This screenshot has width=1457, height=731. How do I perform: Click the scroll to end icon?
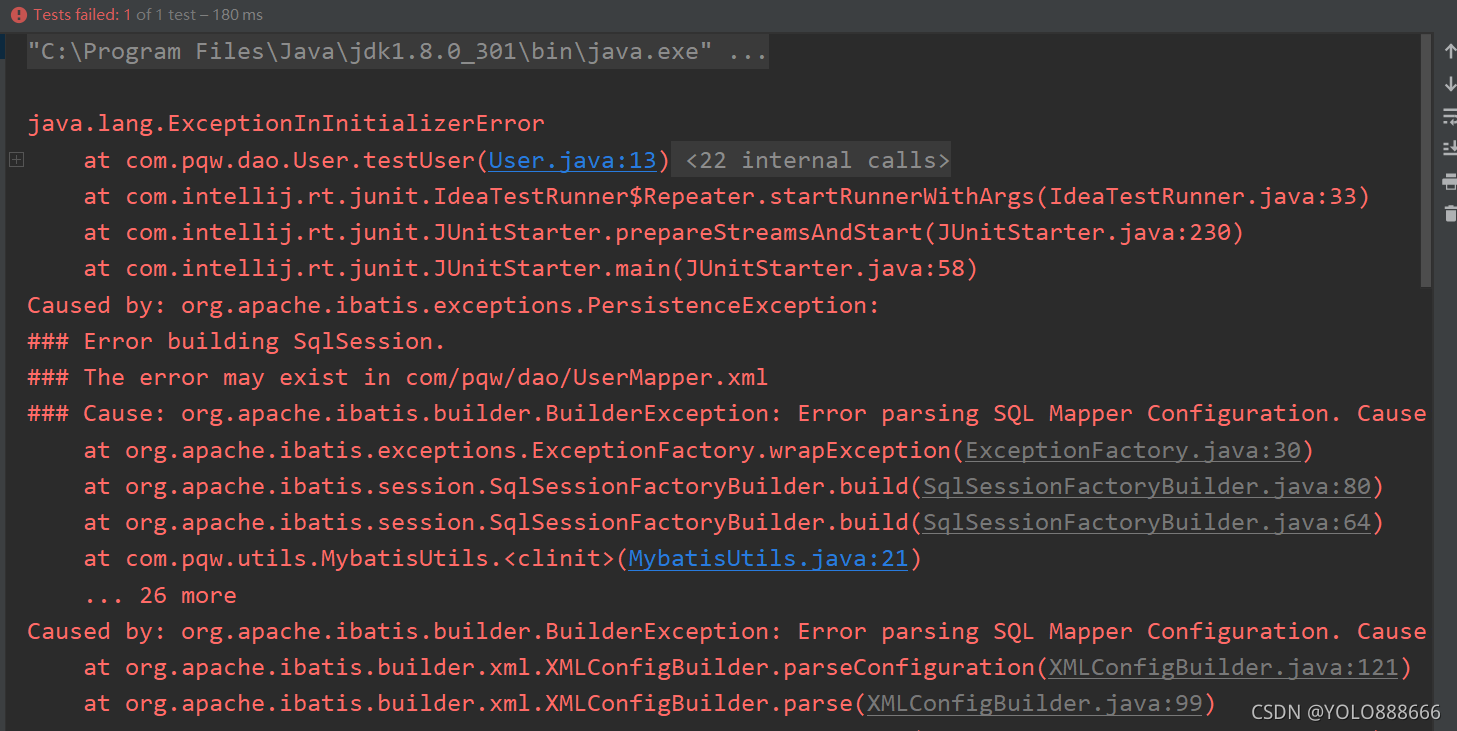[x=1449, y=149]
